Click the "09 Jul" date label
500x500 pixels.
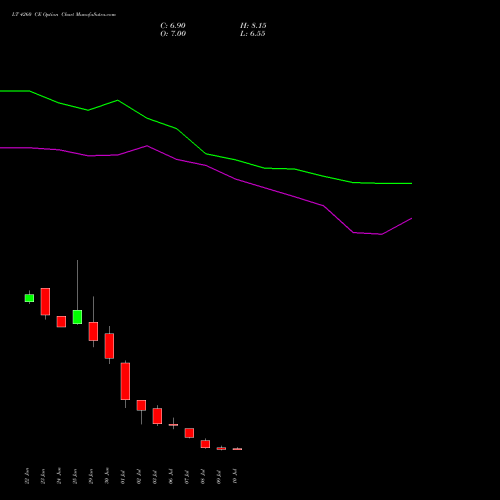point(219,477)
